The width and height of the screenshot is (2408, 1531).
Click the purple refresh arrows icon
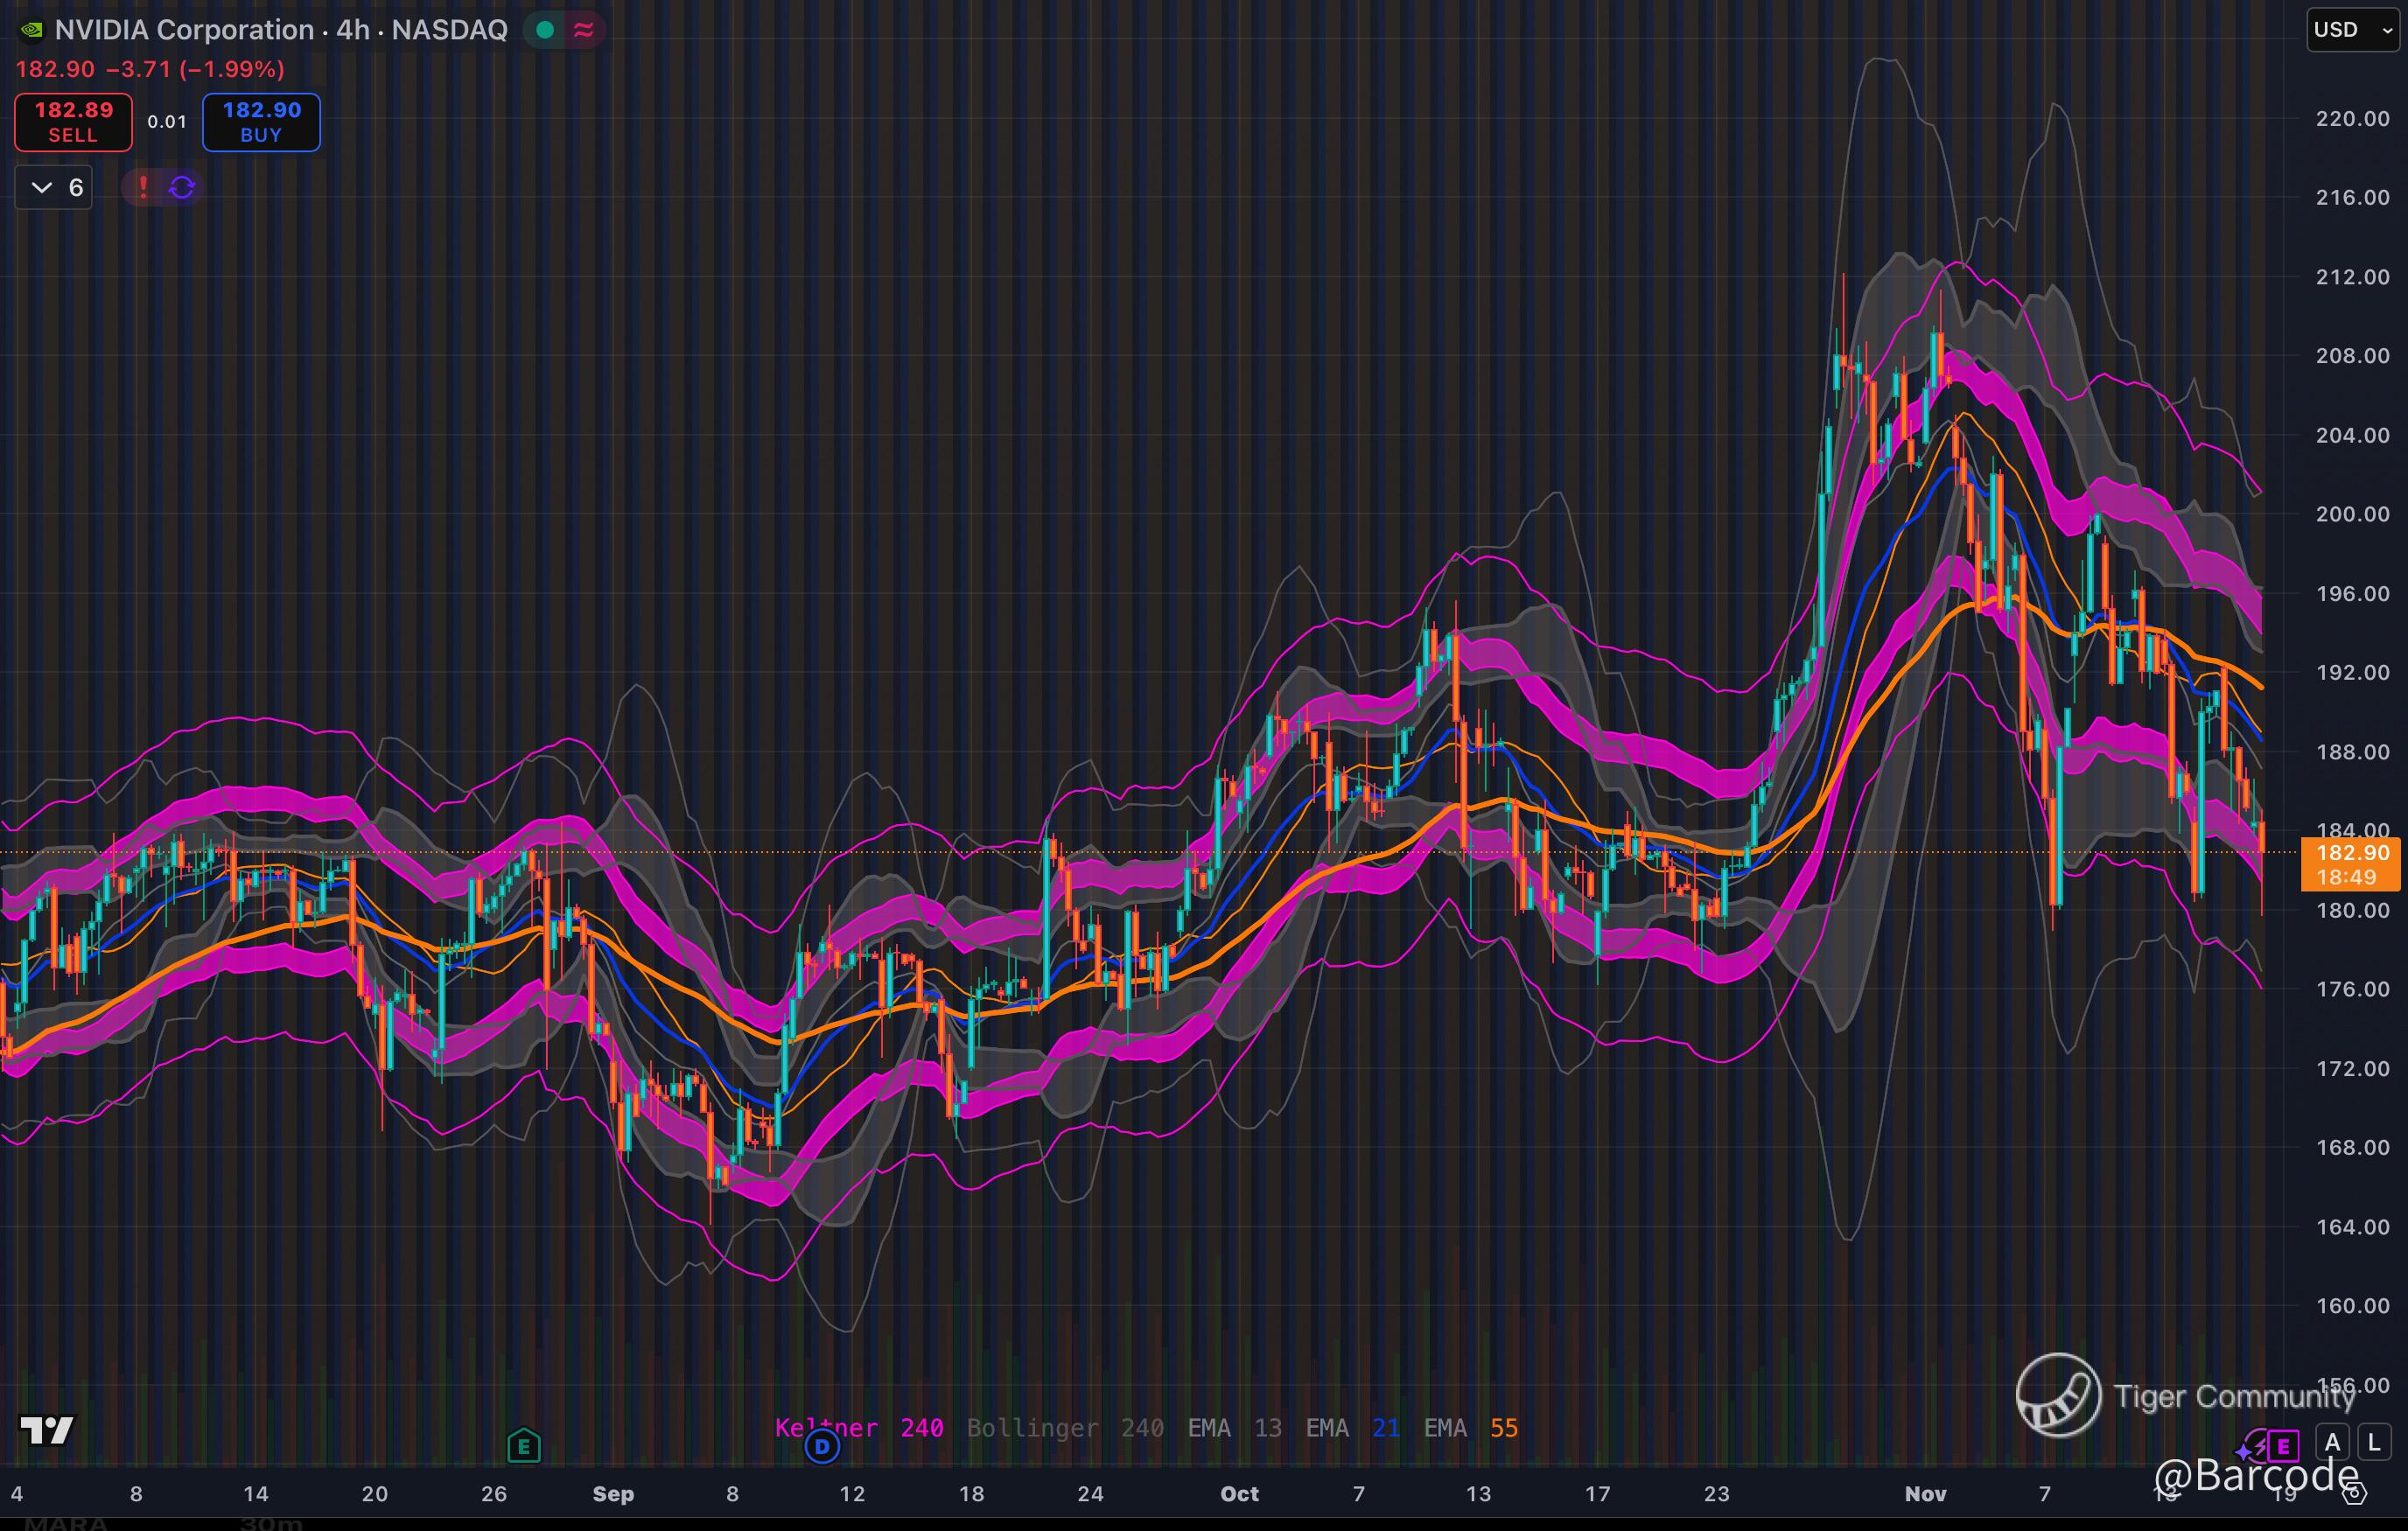182,187
